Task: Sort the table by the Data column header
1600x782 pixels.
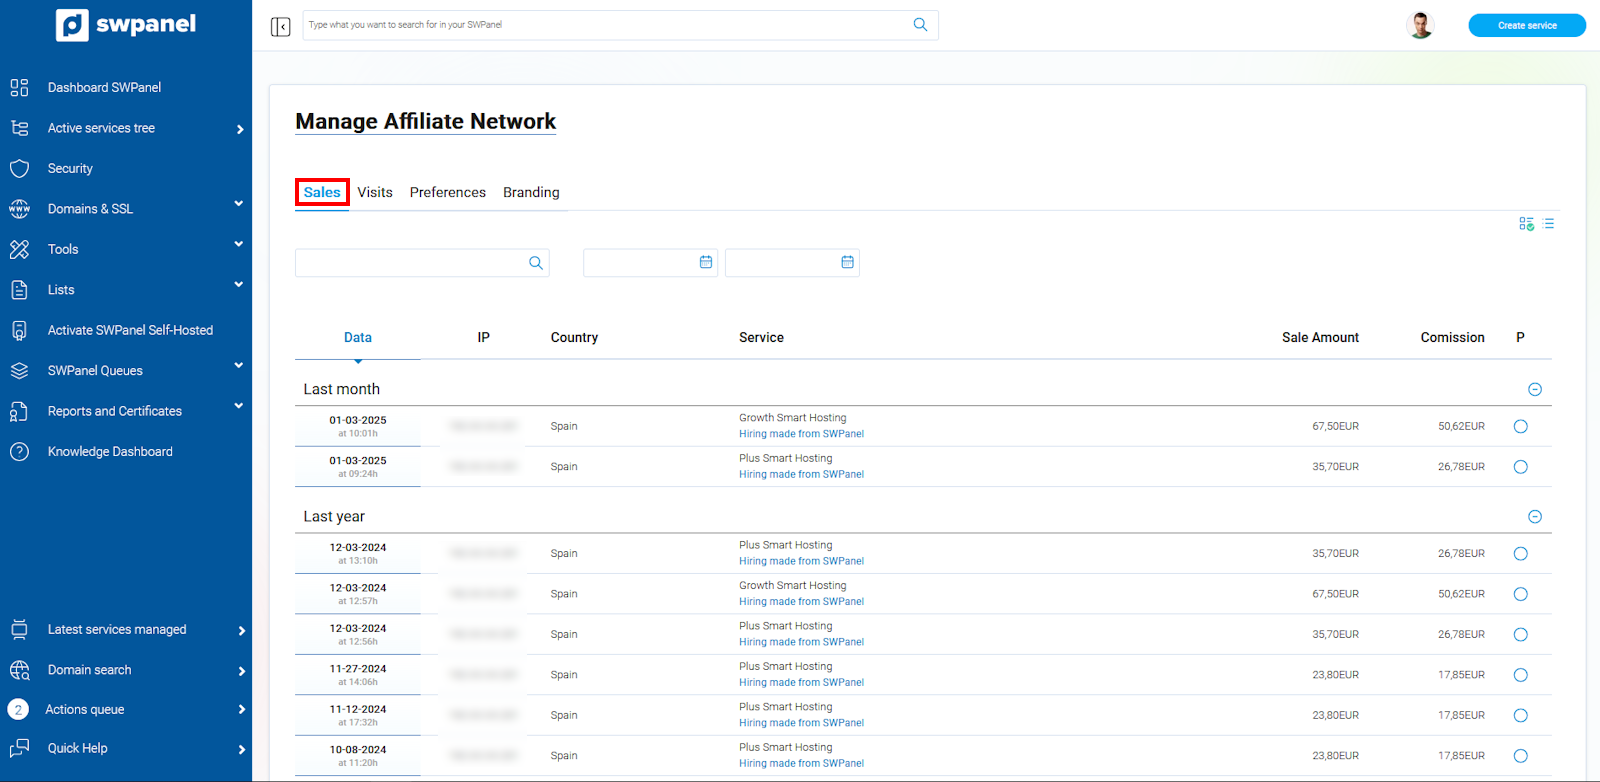Action: pyautogui.click(x=357, y=338)
